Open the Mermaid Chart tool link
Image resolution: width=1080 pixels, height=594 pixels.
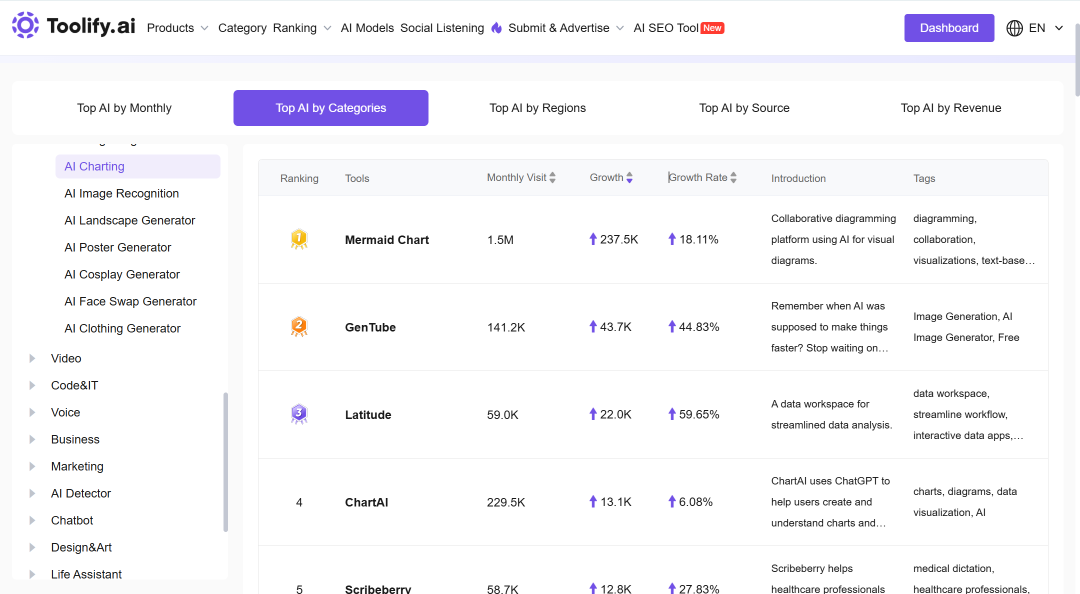click(386, 240)
